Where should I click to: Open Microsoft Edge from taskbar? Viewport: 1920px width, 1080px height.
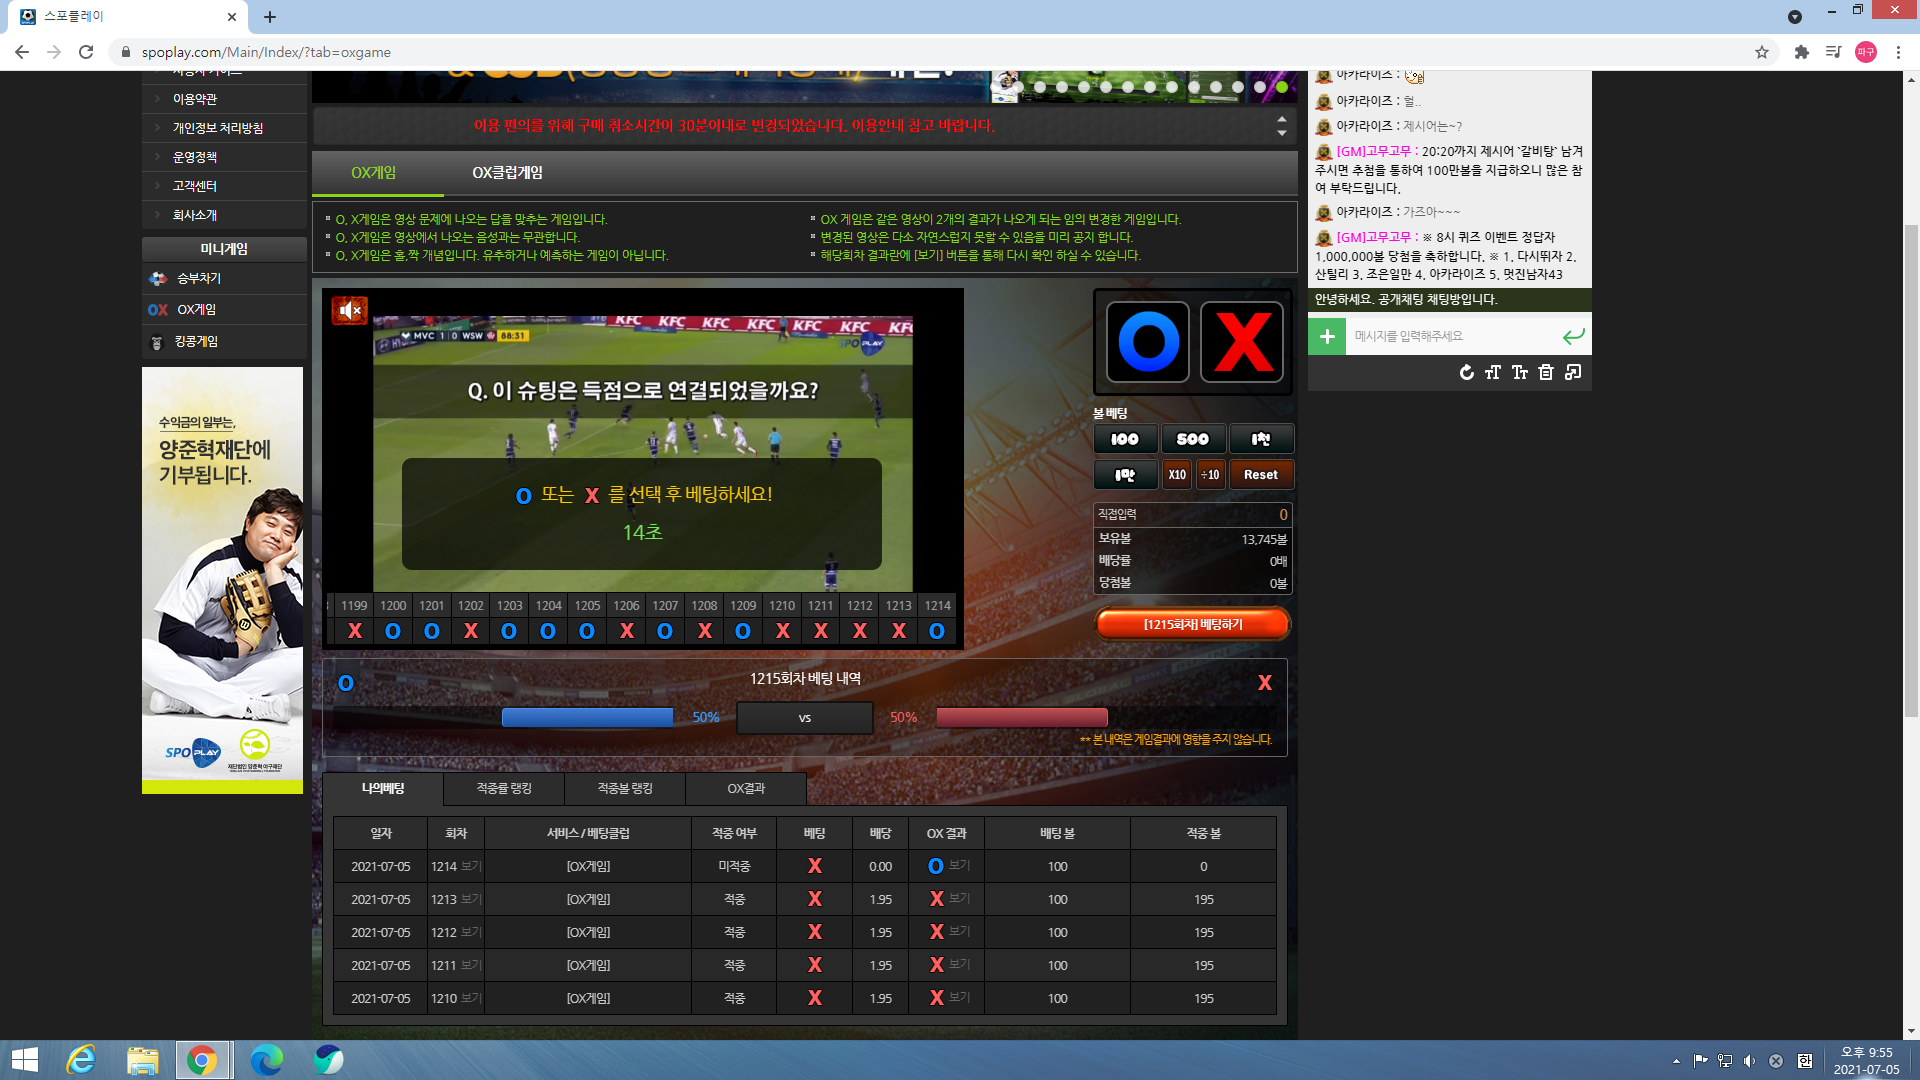(x=266, y=1060)
